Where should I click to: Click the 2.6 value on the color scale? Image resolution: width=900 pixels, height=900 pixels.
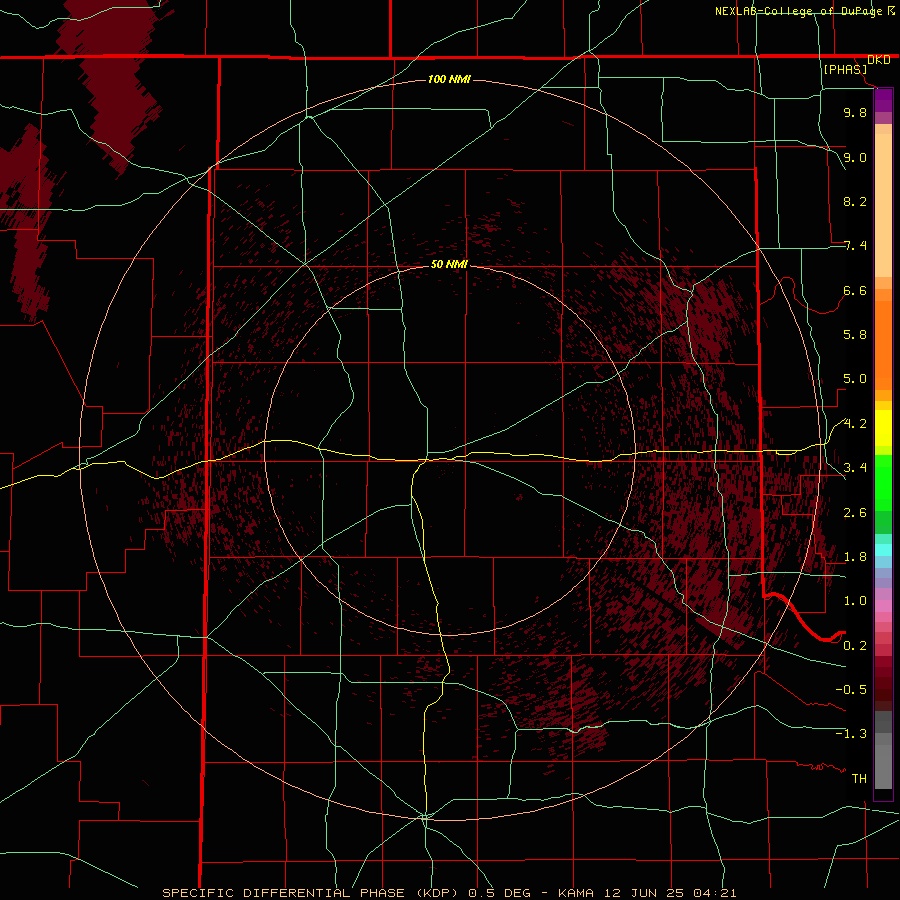coord(855,513)
